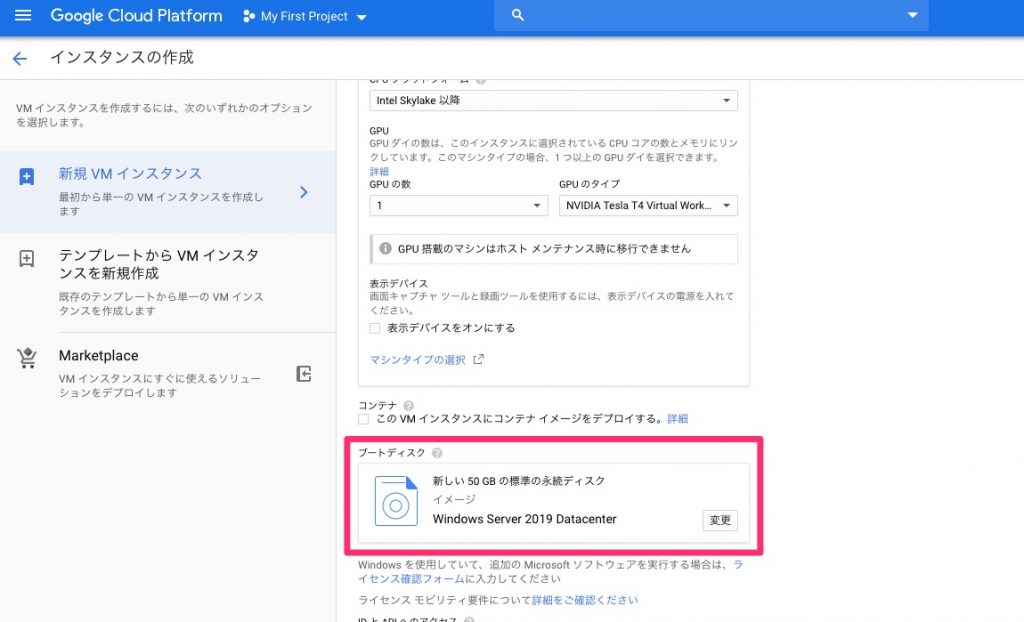The image size is (1024, 622).
Task: Click the Marketplace external launch icon
Action: (304, 374)
